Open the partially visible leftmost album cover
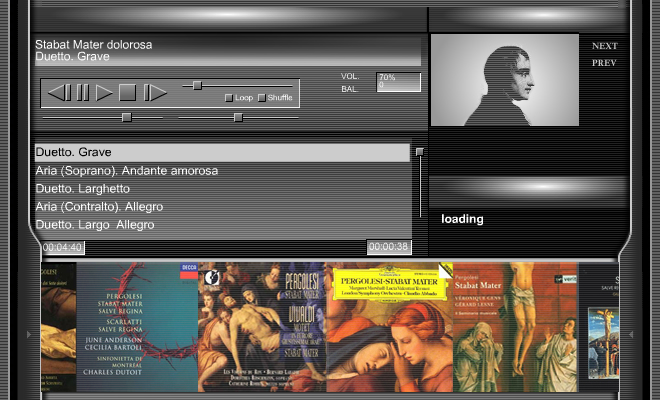Viewport: 660px width, 400px height. pos(59,327)
